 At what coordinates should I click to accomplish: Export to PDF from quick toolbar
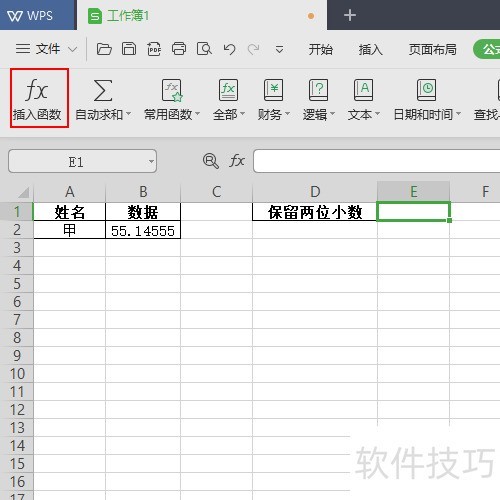[x=154, y=49]
